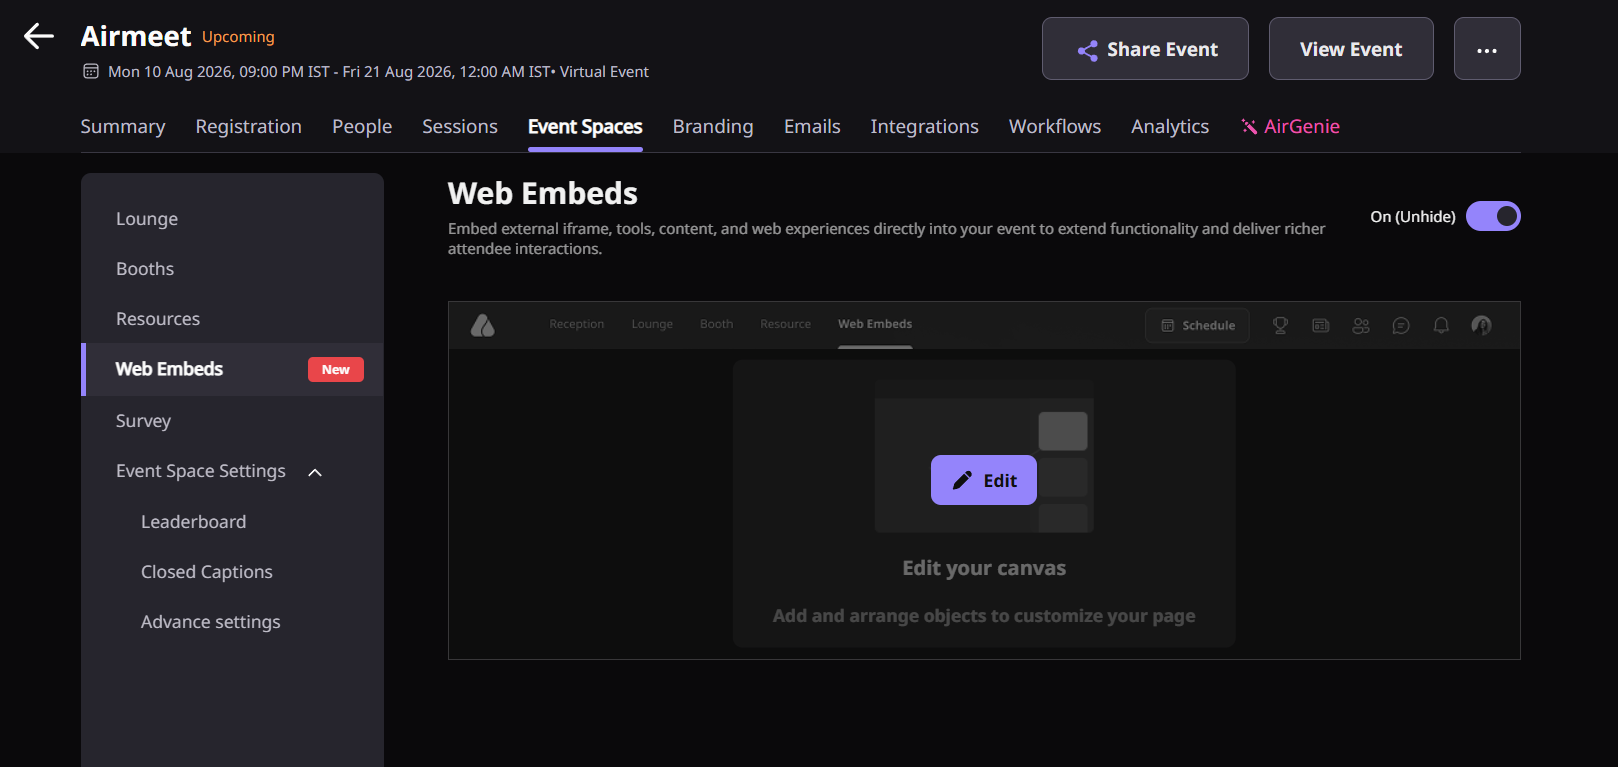1618x767 pixels.
Task: Select Web Embeds in the sidebar
Action: coord(232,369)
